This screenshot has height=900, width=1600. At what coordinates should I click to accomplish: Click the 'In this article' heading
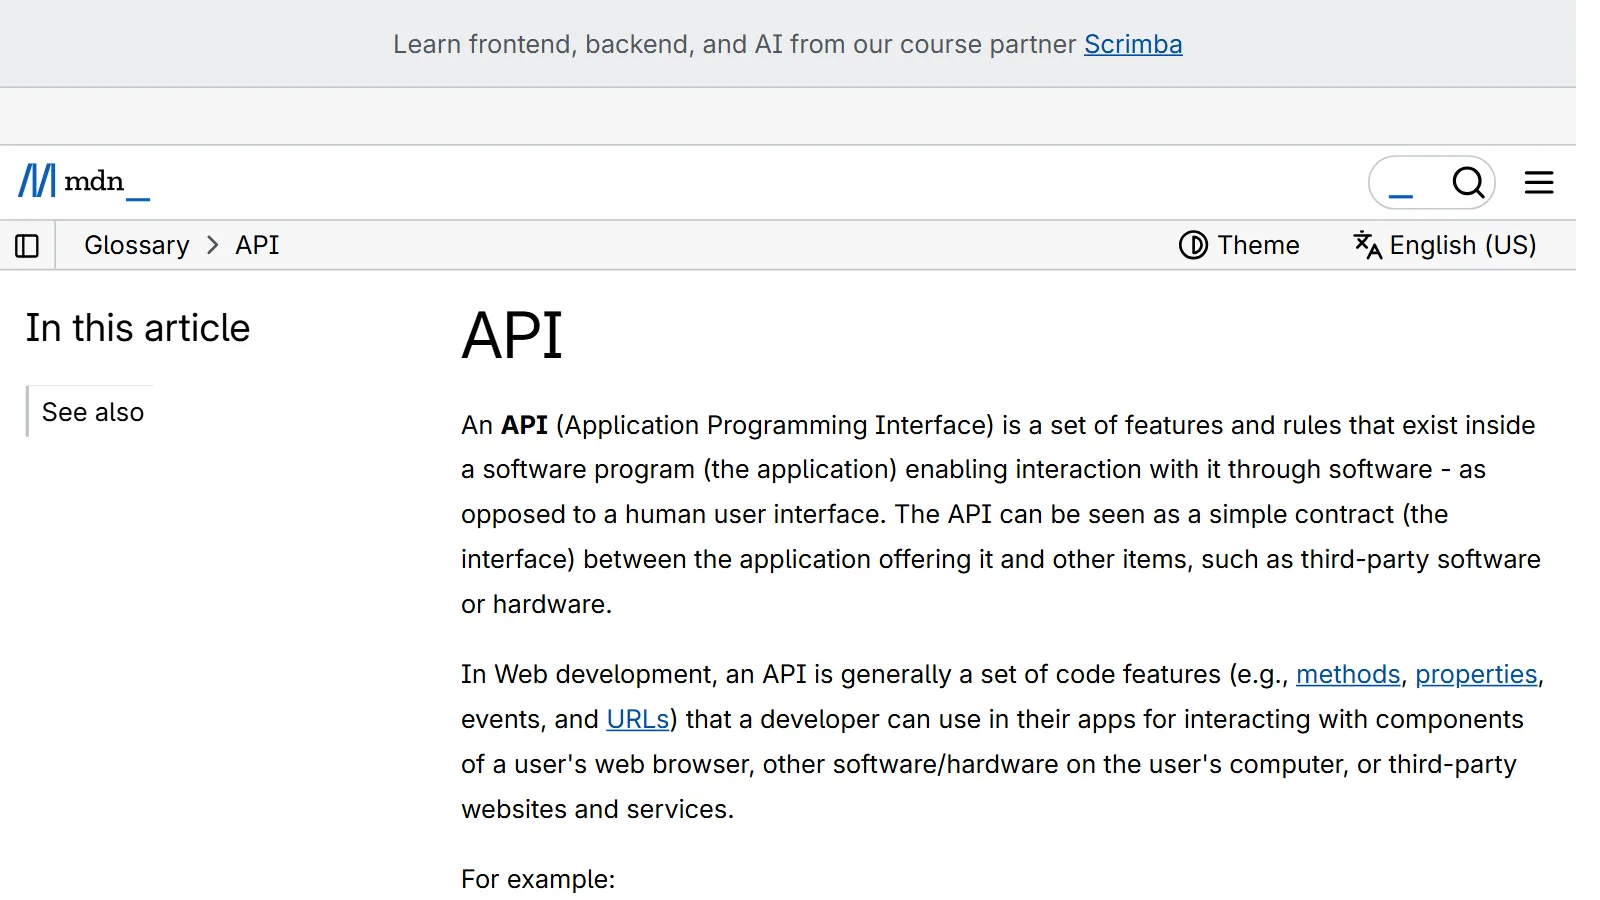(138, 328)
